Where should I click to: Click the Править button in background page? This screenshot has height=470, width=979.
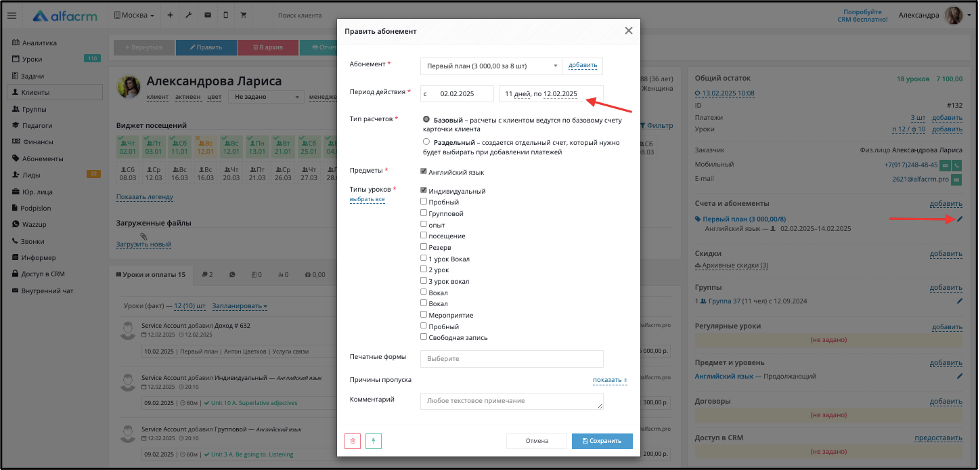pos(206,47)
